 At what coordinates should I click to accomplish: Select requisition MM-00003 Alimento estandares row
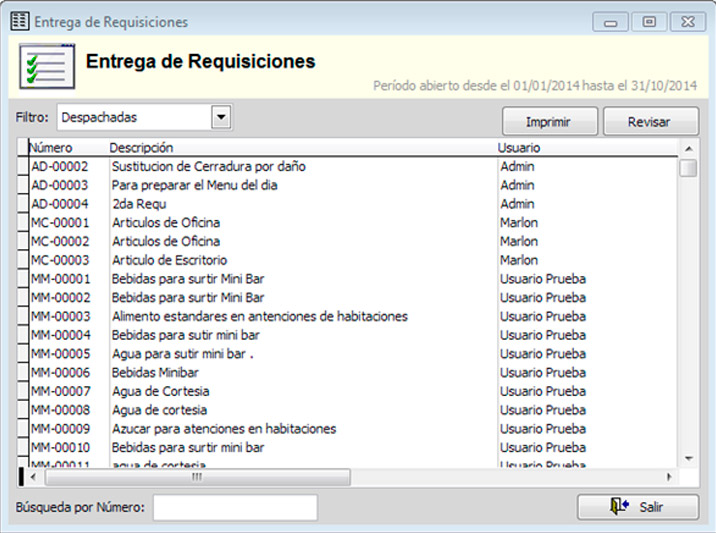tap(260, 317)
